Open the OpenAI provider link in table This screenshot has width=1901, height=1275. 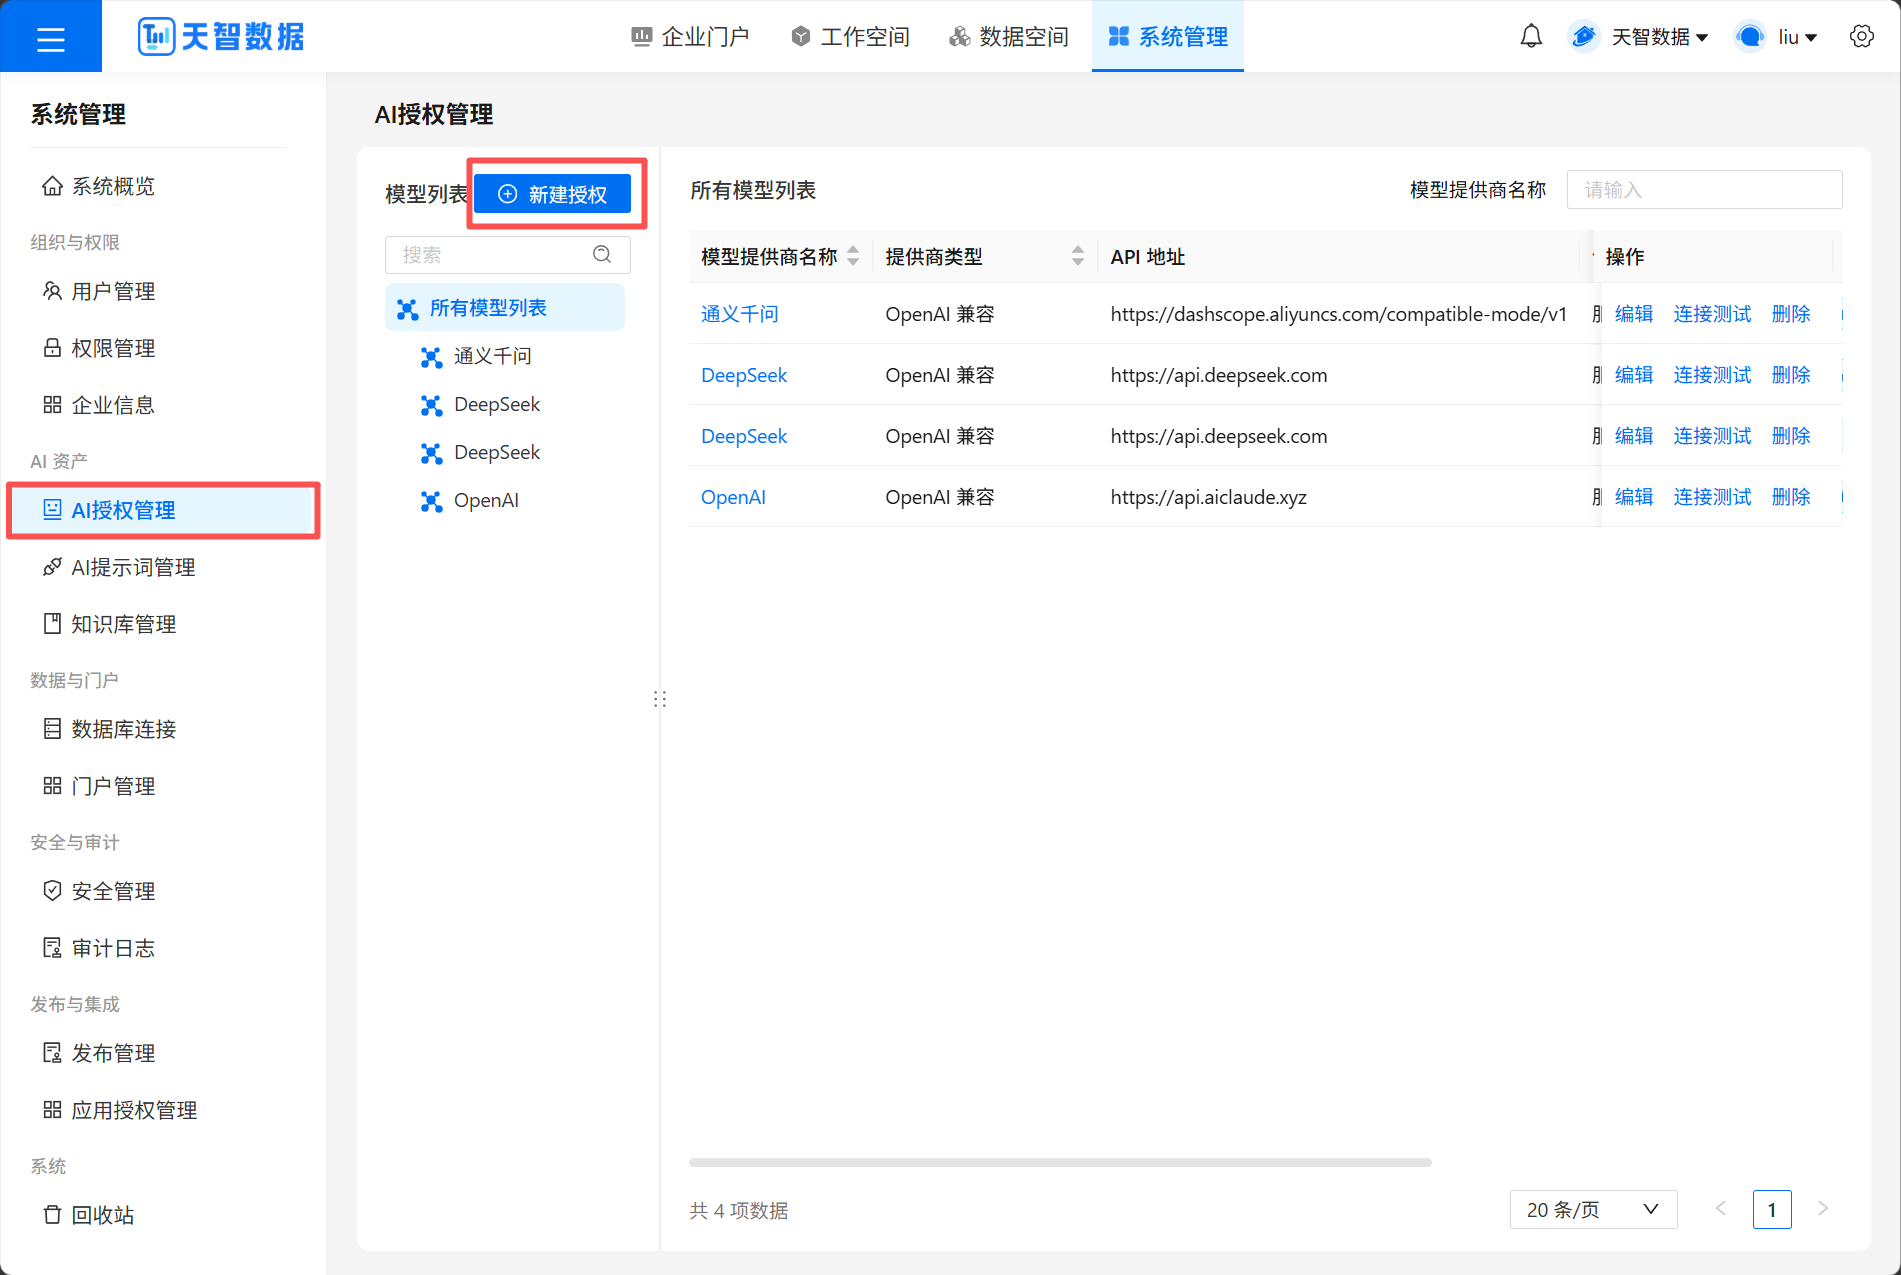tap(733, 497)
